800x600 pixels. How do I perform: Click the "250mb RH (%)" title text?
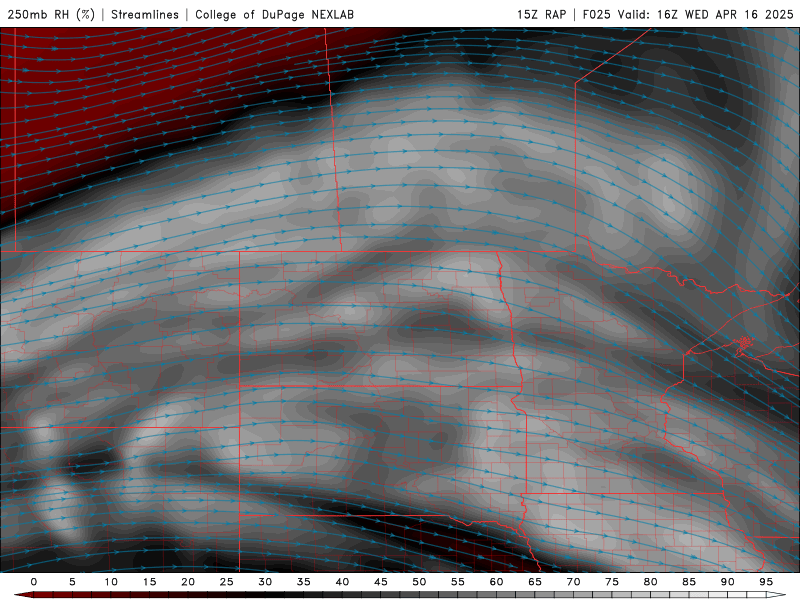(51, 14)
